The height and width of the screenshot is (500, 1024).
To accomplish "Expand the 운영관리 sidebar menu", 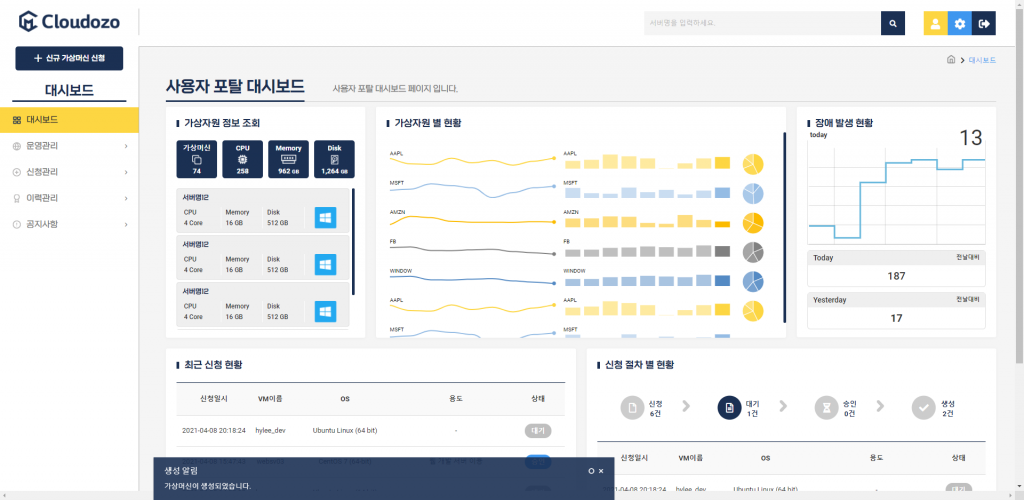I will pos(69,146).
